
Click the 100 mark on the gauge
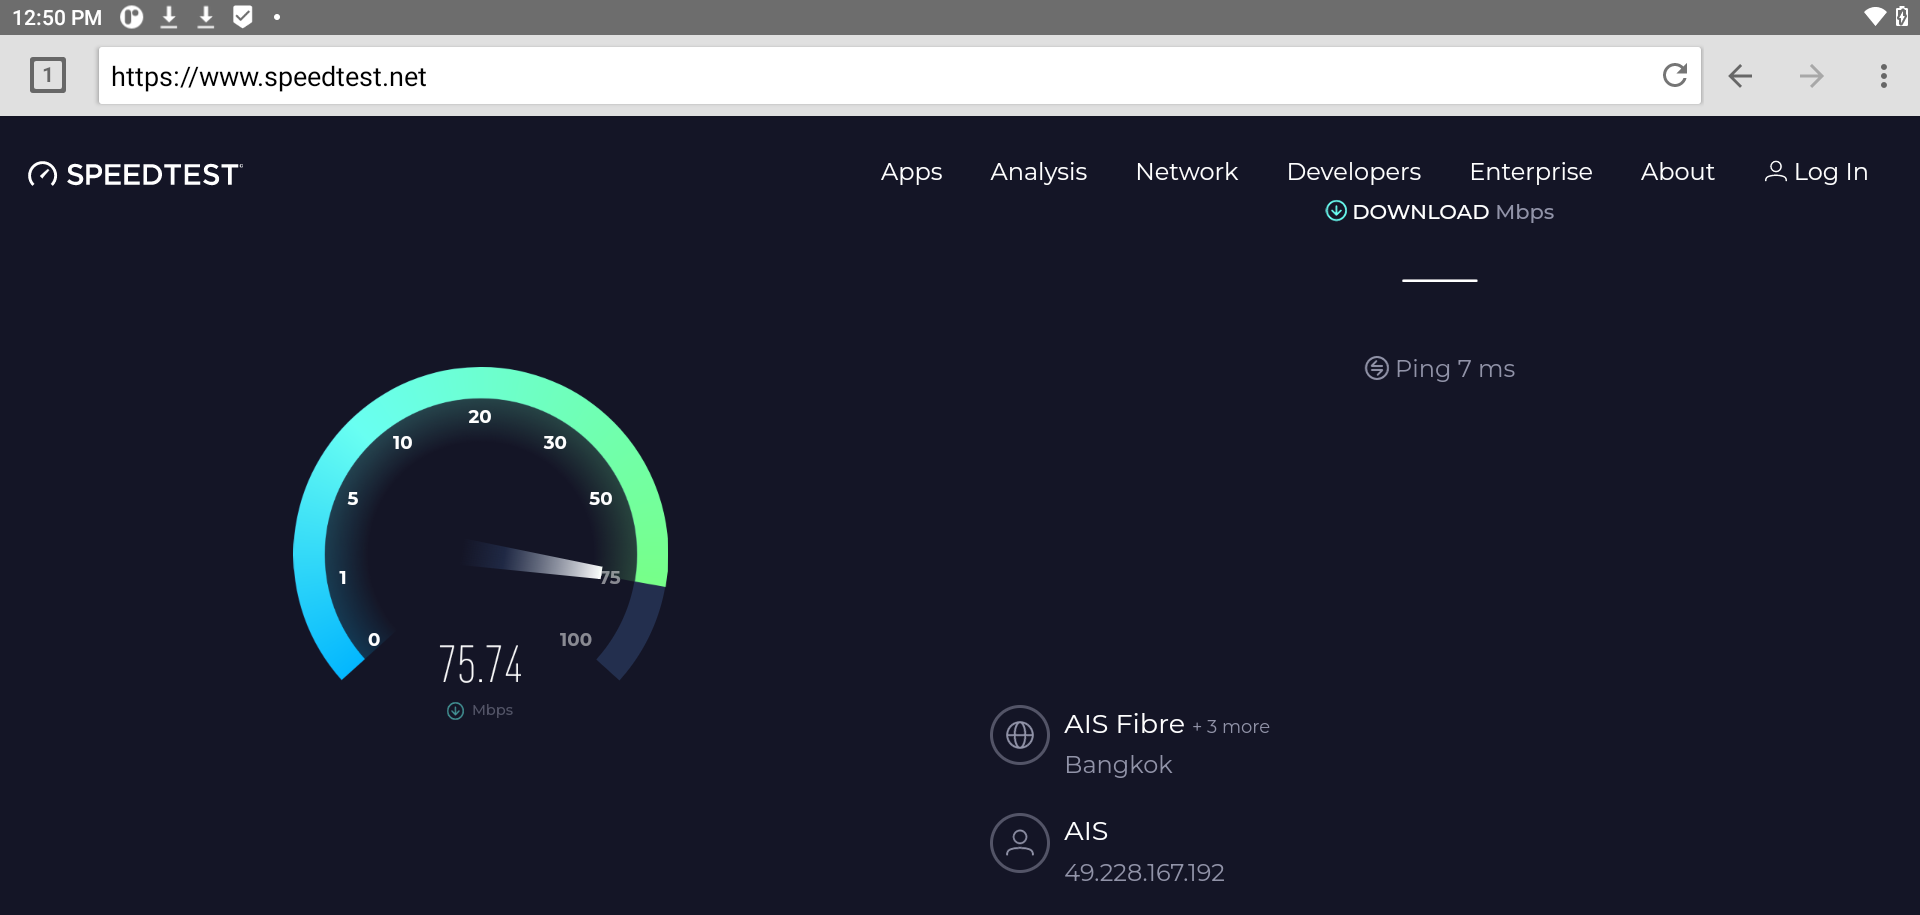pos(575,640)
